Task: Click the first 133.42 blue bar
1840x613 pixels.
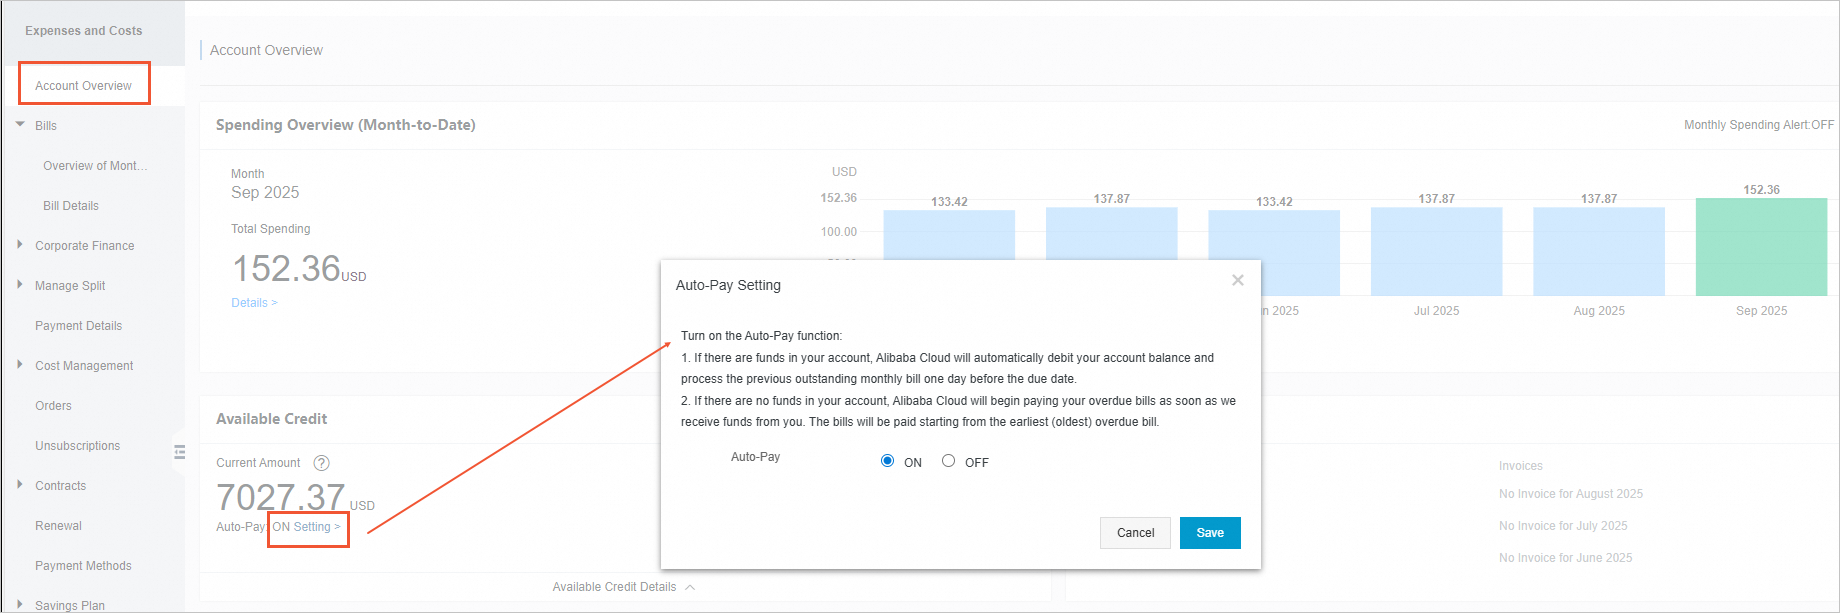Action: pos(949,235)
